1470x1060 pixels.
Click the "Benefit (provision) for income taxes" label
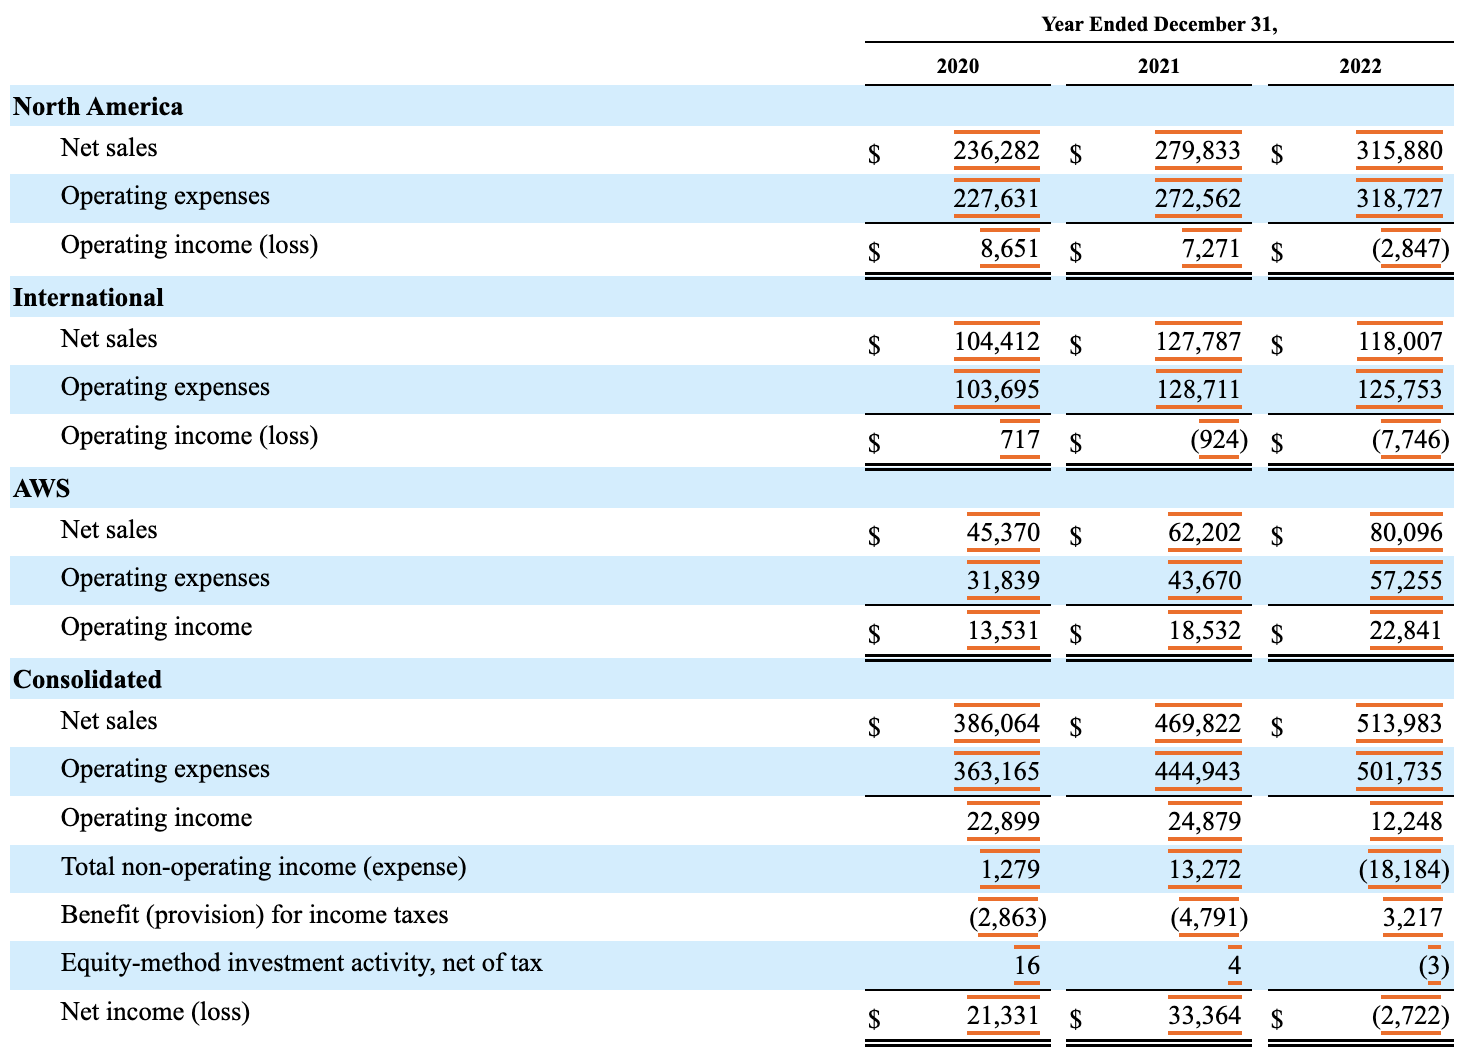point(254,915)
